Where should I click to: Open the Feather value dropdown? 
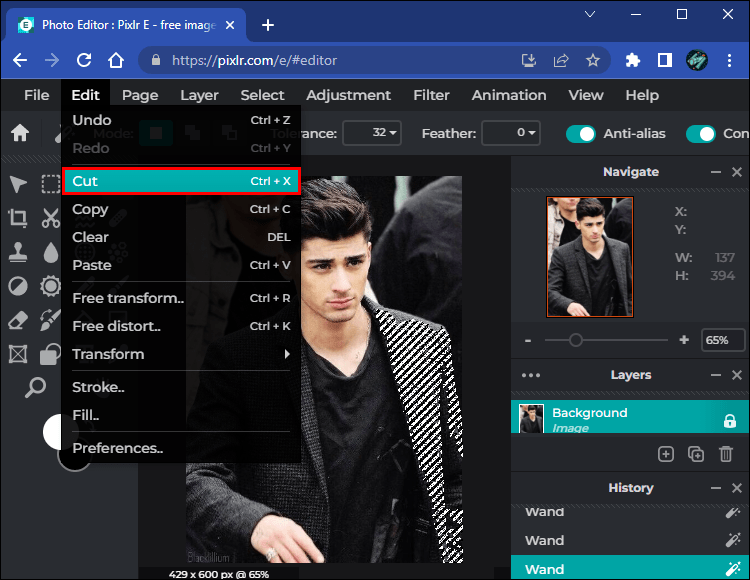point(511,133)
